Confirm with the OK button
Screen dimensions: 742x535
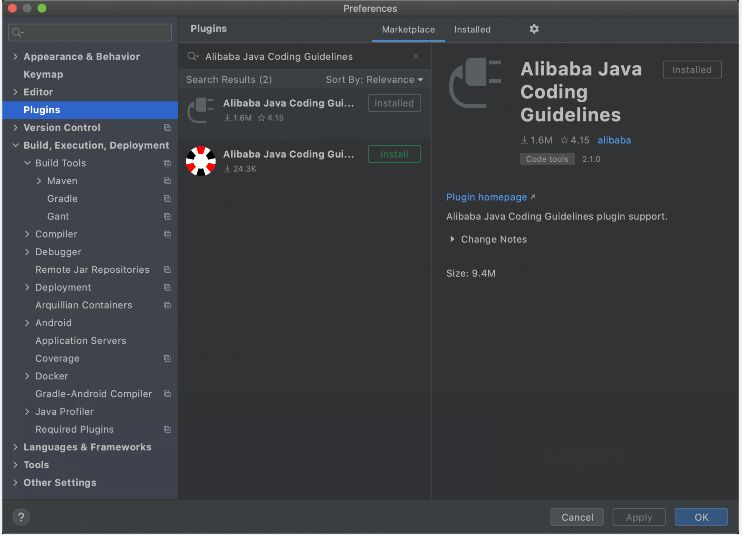[x=701, y=517]
